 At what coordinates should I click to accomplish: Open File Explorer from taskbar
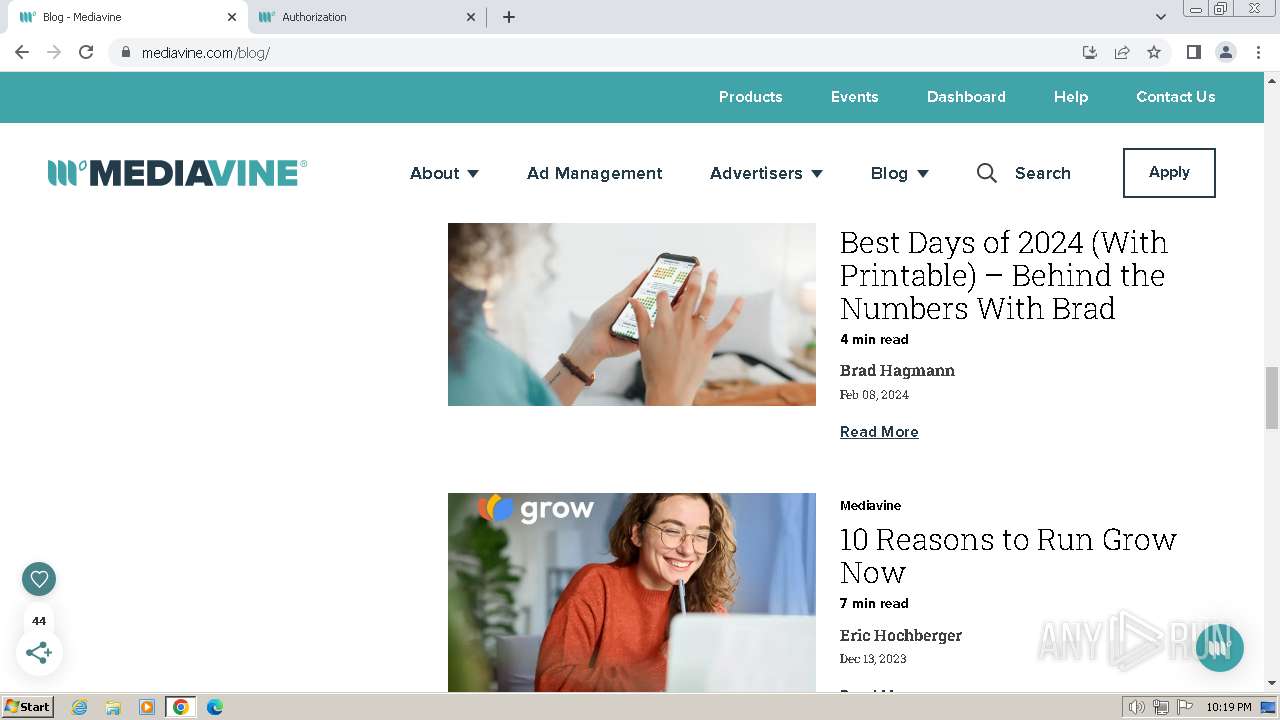pos(113,707)
